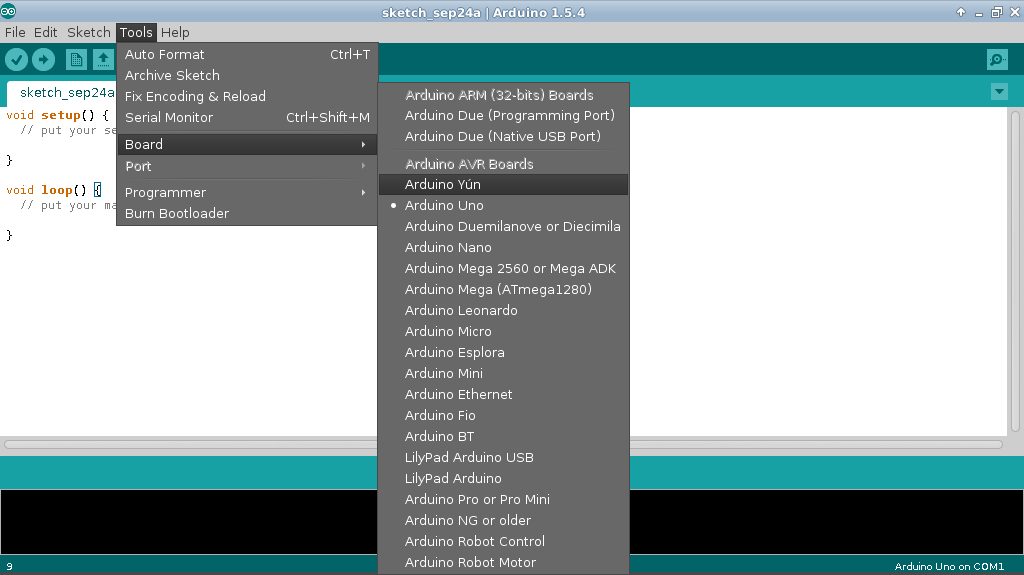Pick Arduino Fio from the board list
Screen dimensions: 1024x575
(x=504, y=415)
